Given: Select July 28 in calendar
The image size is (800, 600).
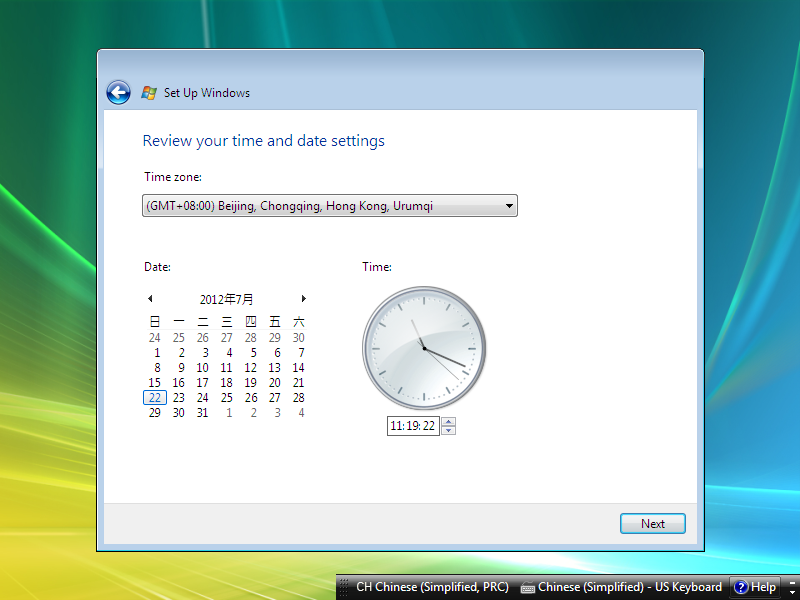Looking at the screenshot, I should tap(298, 397).
